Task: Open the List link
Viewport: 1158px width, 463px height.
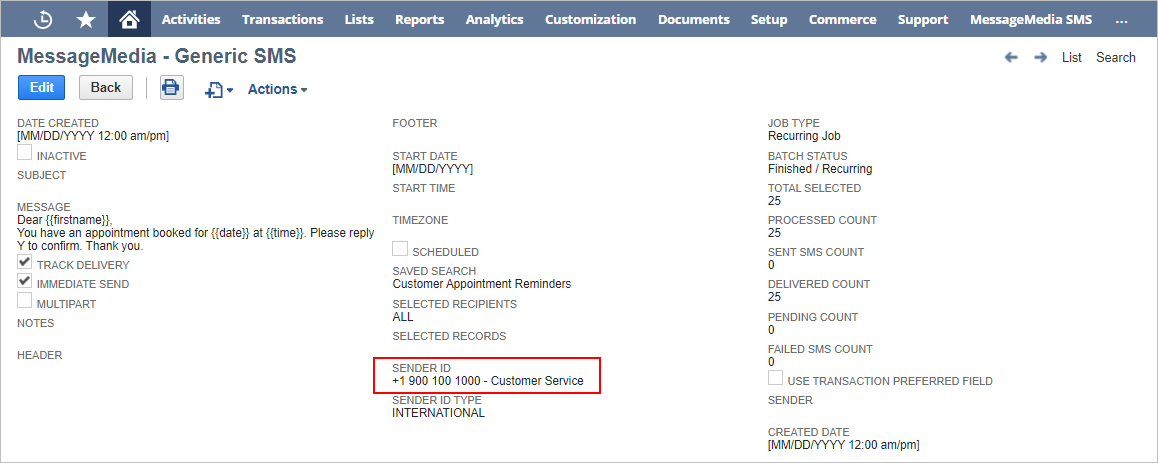Action: [1072, 58]
